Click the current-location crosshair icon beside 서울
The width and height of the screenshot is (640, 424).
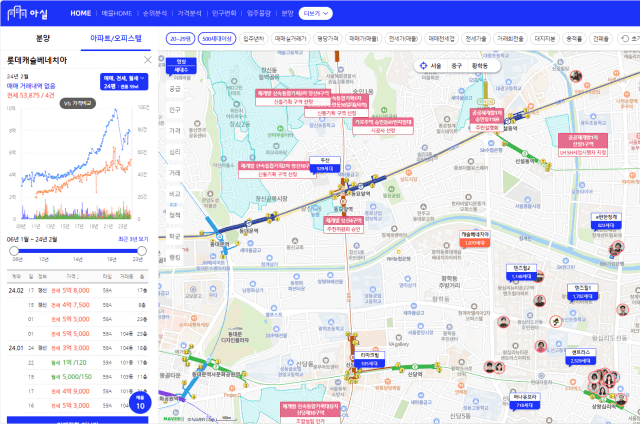tap(423, 66)
